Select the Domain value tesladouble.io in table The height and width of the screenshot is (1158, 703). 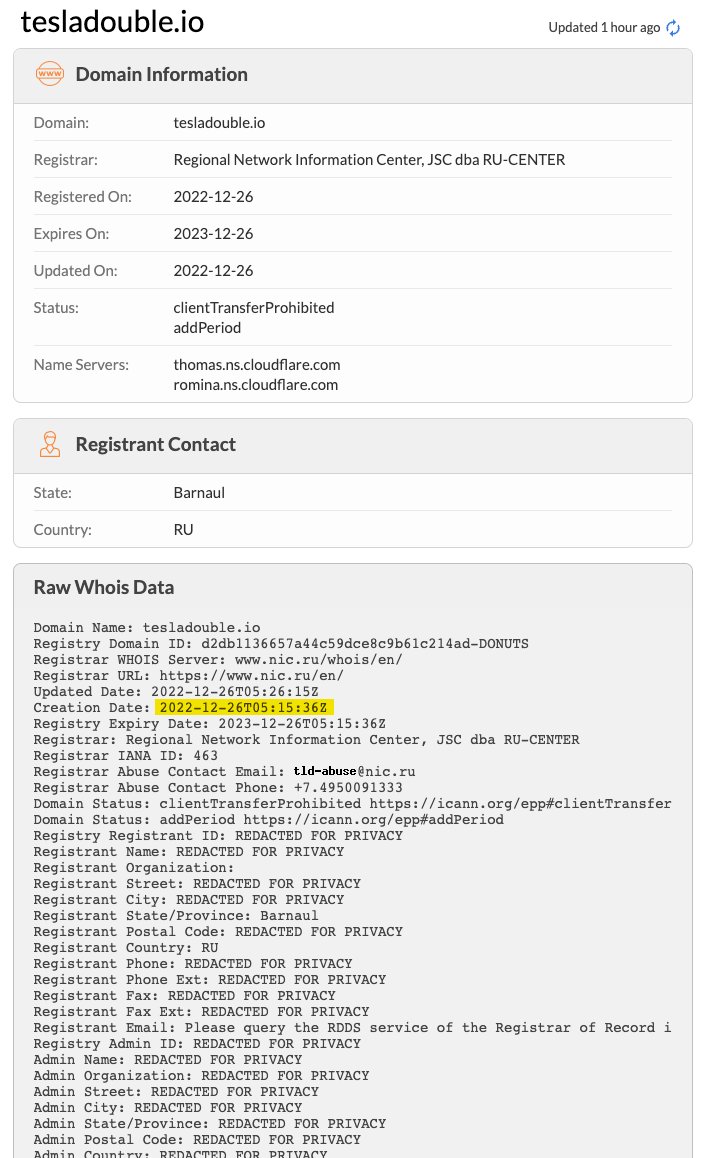pos(219,123)
